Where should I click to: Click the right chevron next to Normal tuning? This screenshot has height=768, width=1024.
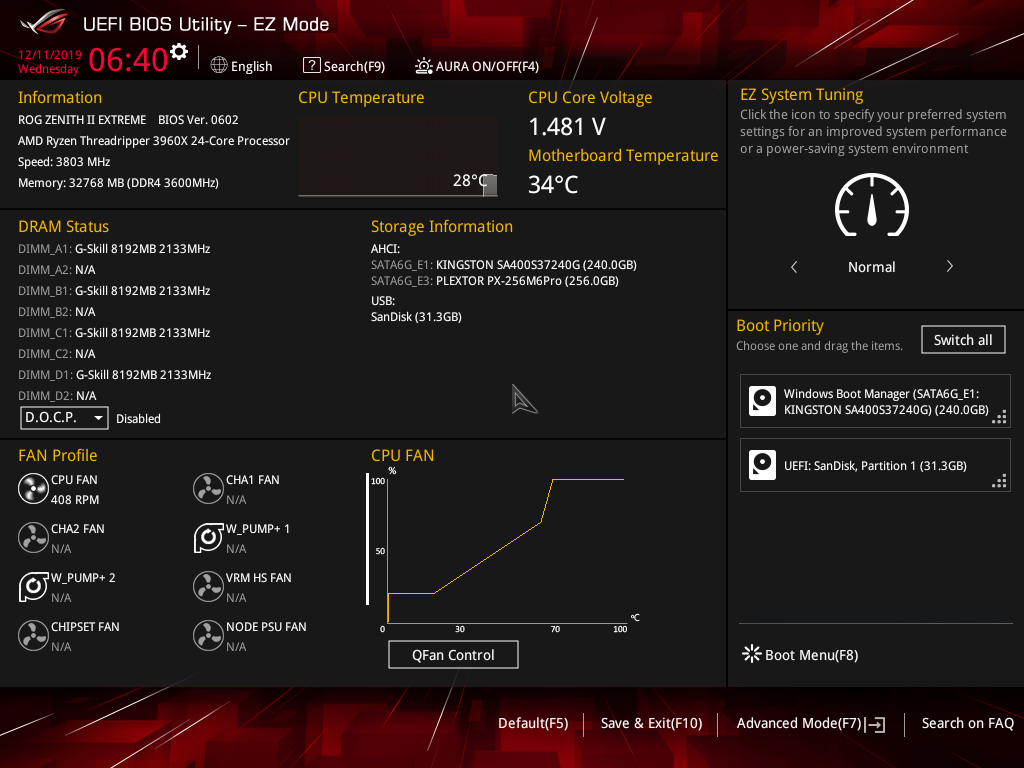point(949,266)
